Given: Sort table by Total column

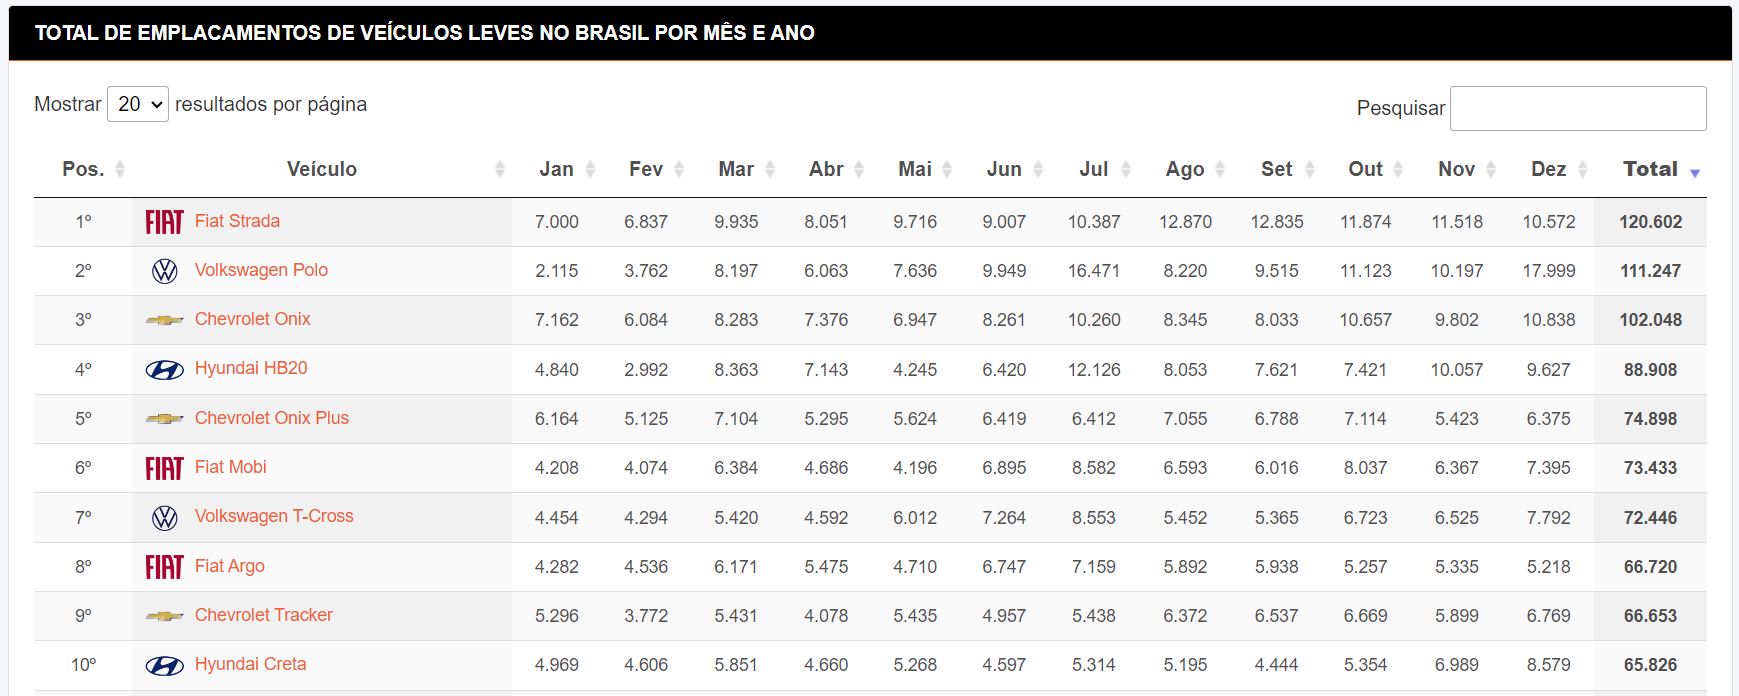Looking at the screenshot, I should click(x=1650, y=169).
